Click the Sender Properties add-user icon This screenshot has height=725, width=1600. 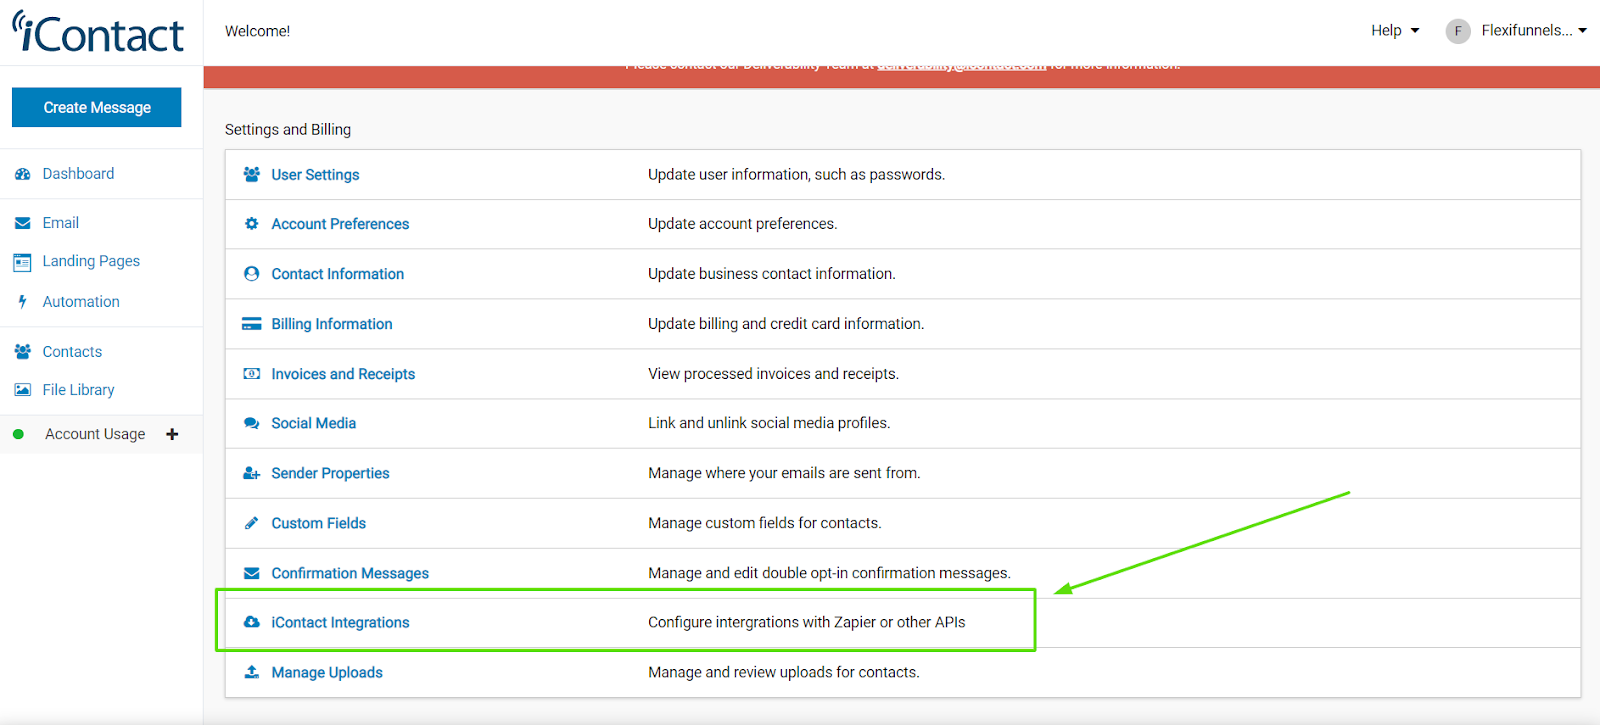(x=252, y=473)
